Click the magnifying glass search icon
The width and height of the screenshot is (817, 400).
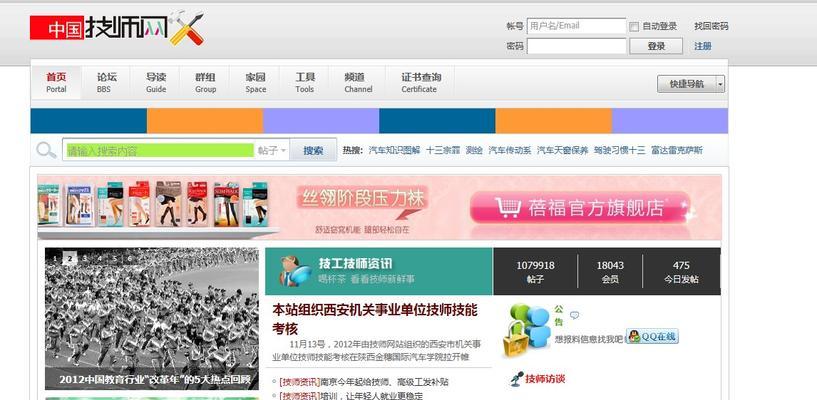pyautogui.click(x=46, y=150)
